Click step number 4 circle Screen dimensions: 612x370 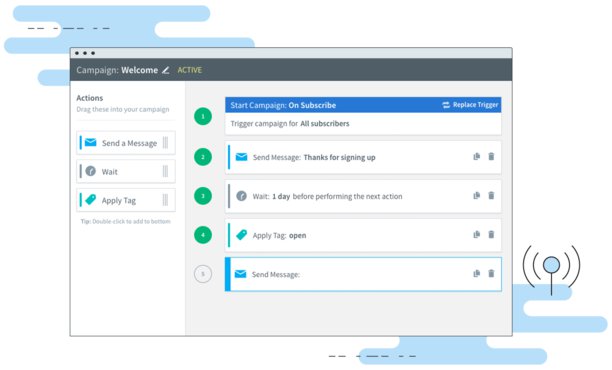click(x=203, y=235)
